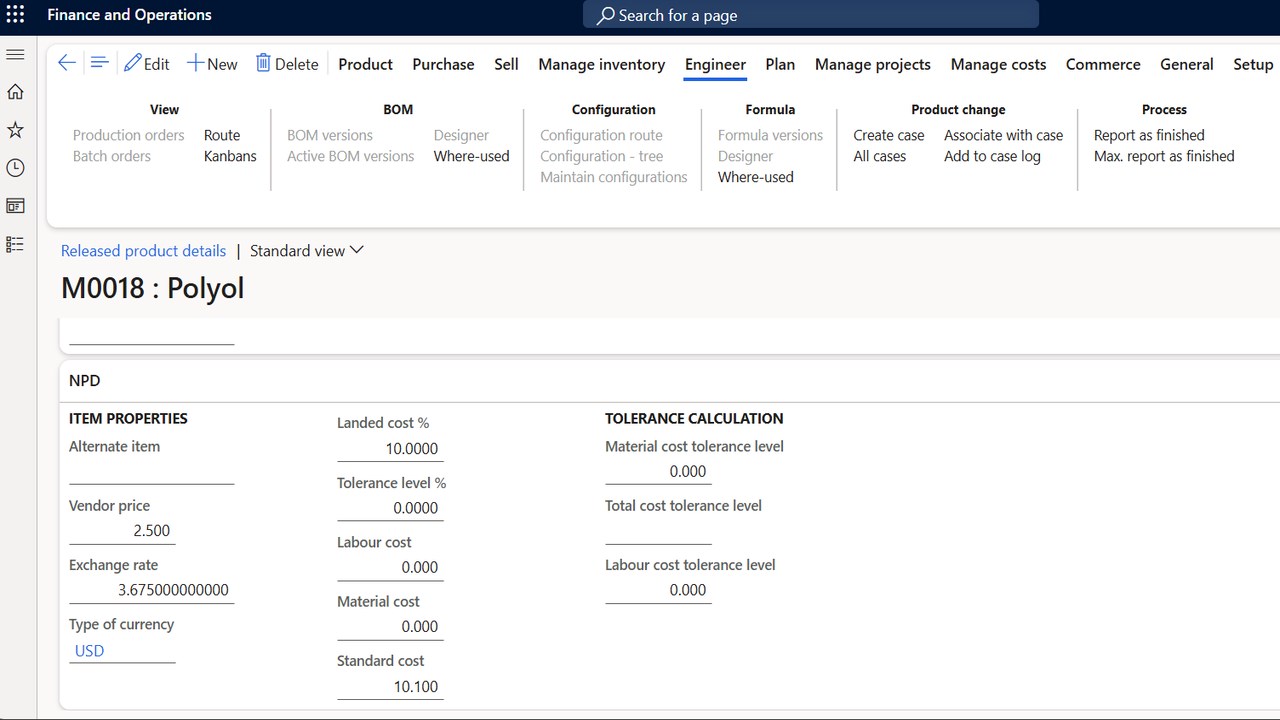Viewport: 1280px width, 720px height.
Task: Open the General tab
Action: click(x=1186, y=64)
